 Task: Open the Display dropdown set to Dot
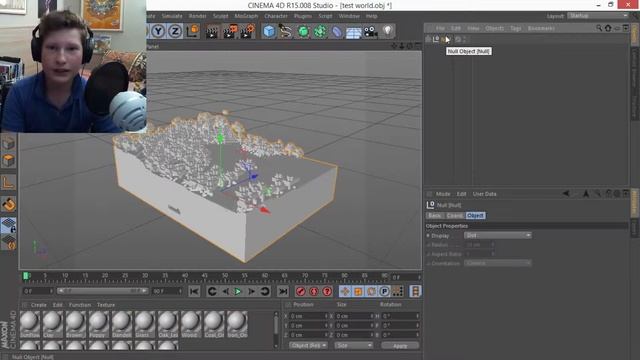pos(498,236)
